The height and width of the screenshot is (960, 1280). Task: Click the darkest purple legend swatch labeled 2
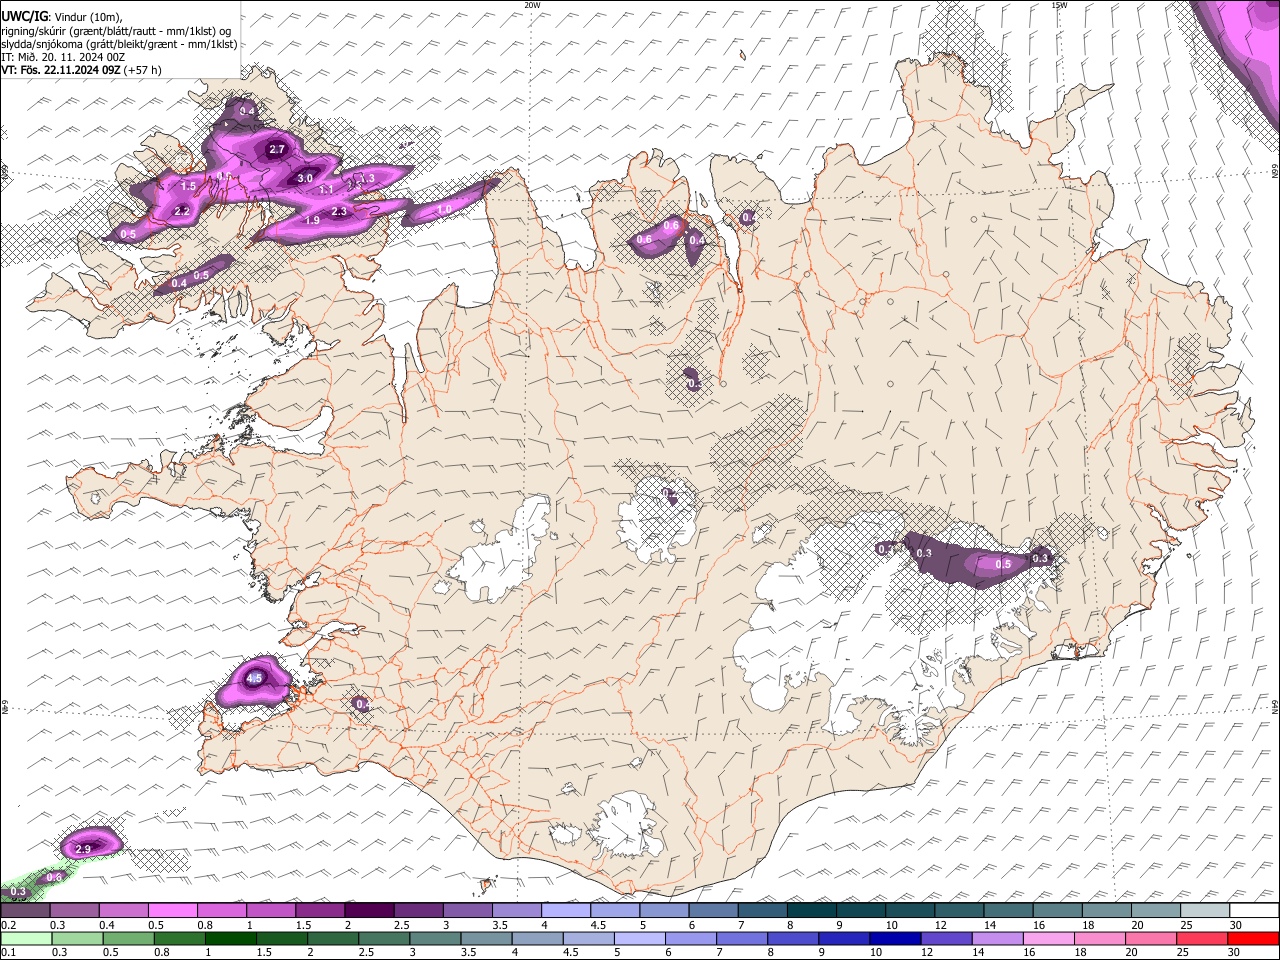point(368,910)
